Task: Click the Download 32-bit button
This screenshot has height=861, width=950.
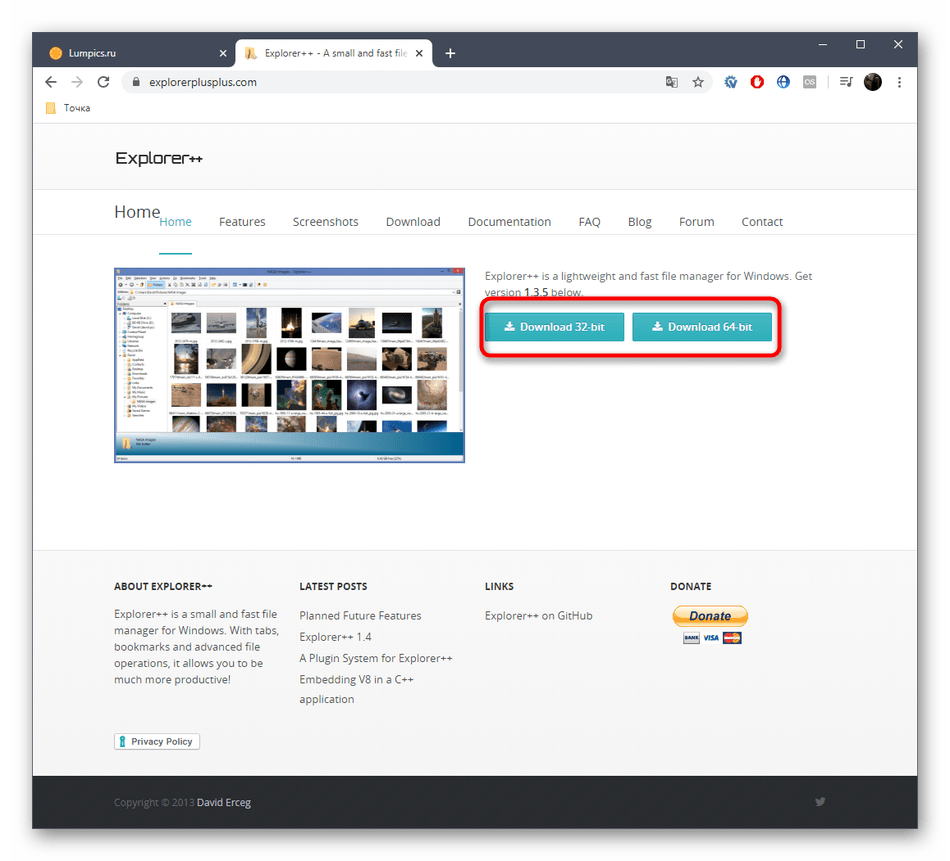Action: [x=554, y=327]
